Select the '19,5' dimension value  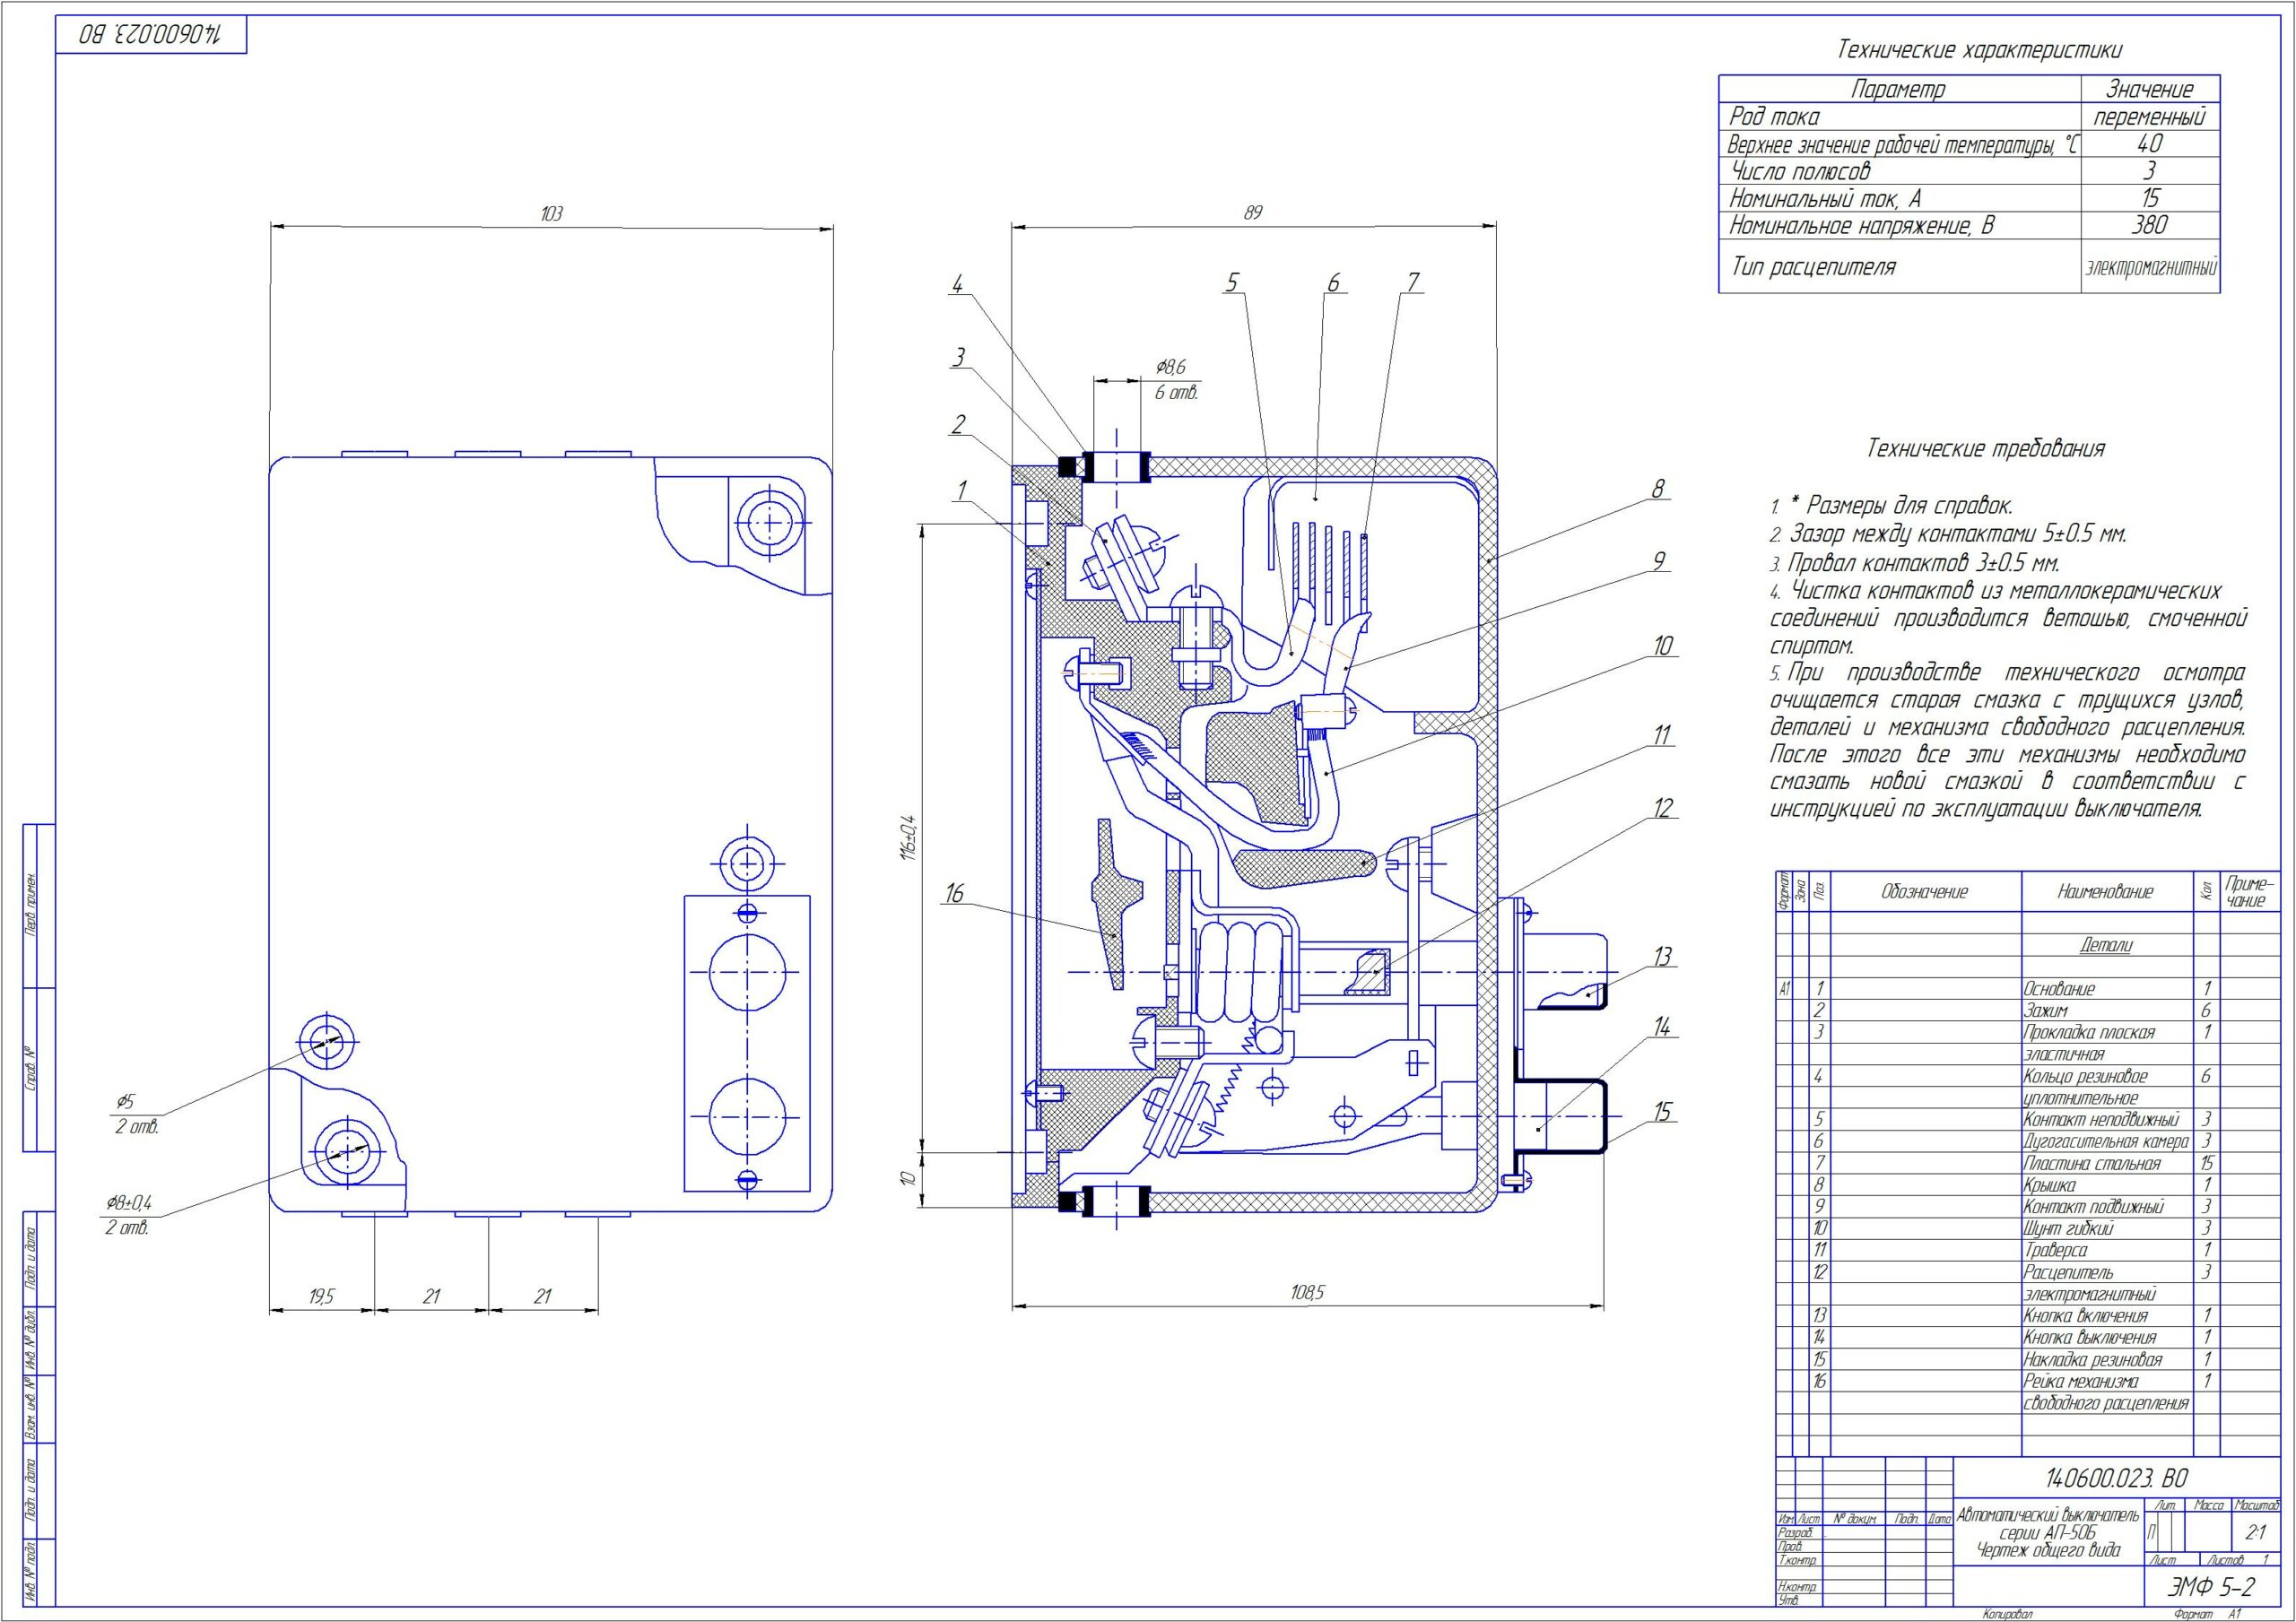tap(321, 1296)
